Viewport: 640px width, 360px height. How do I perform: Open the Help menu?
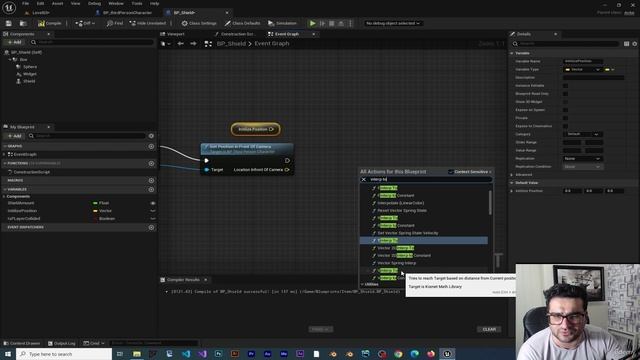pos(154,3)
